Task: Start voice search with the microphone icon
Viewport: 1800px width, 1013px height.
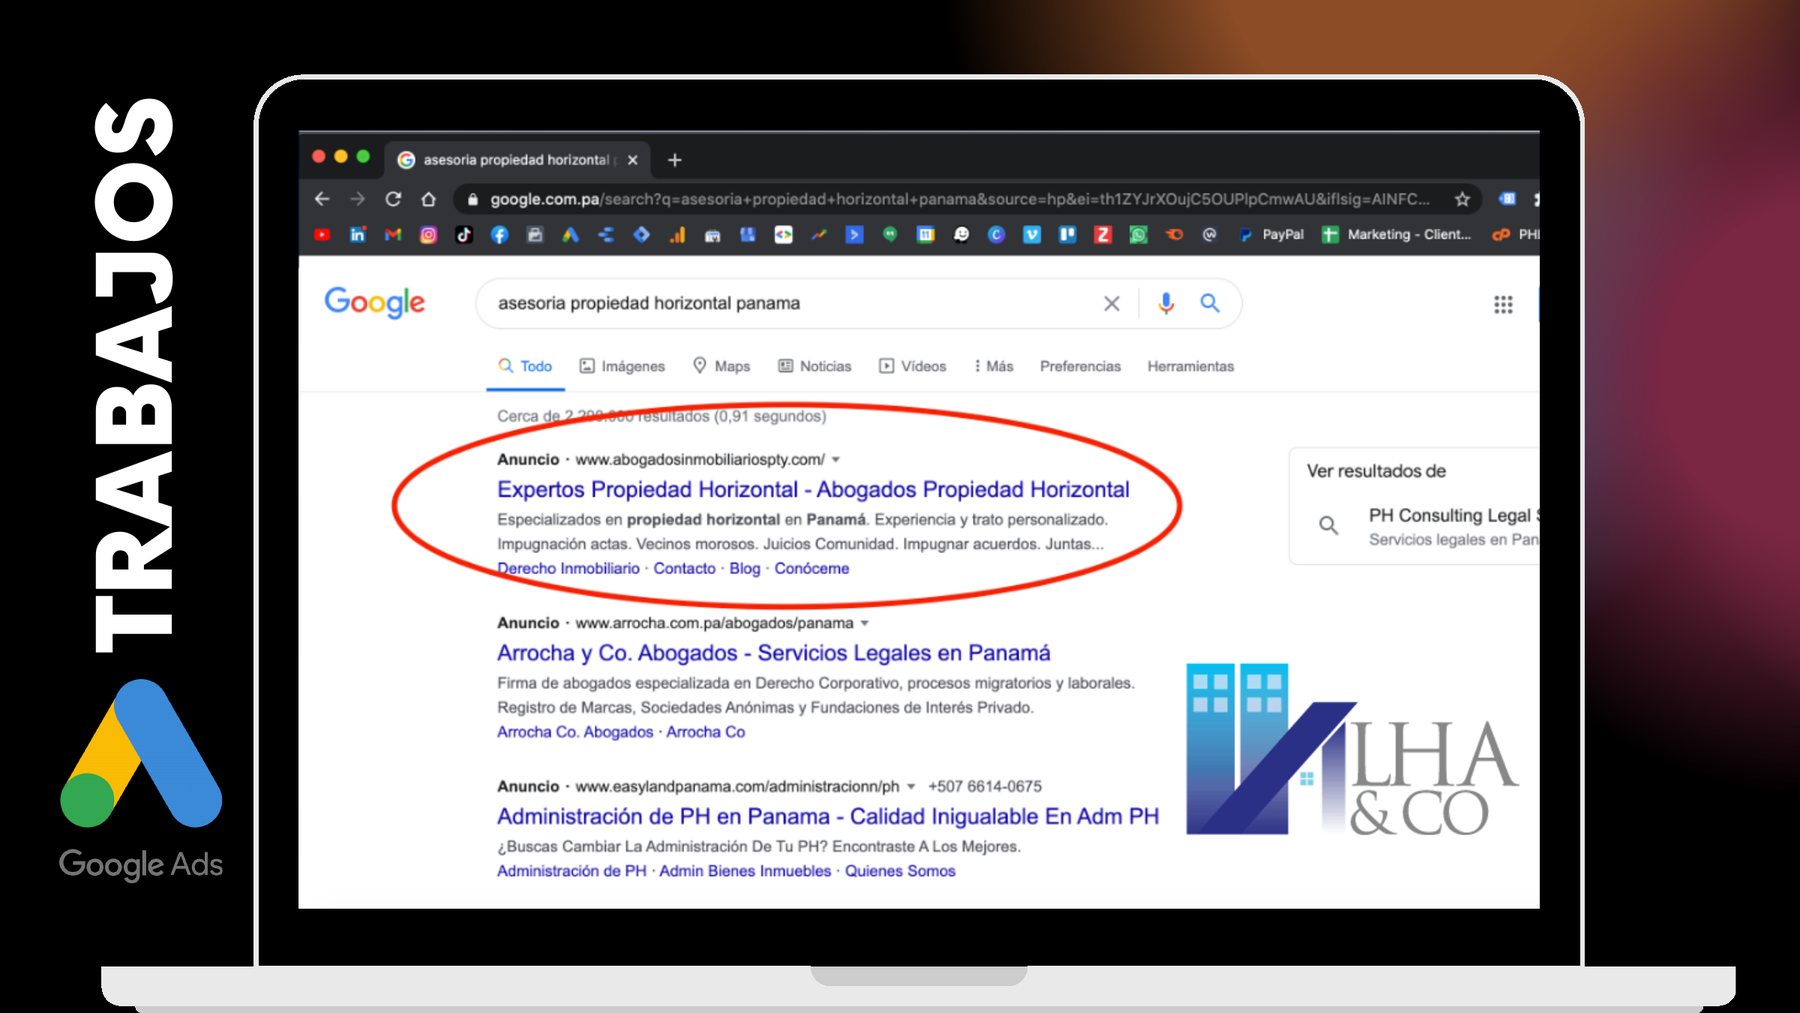Action: (x=1166, y=303)
